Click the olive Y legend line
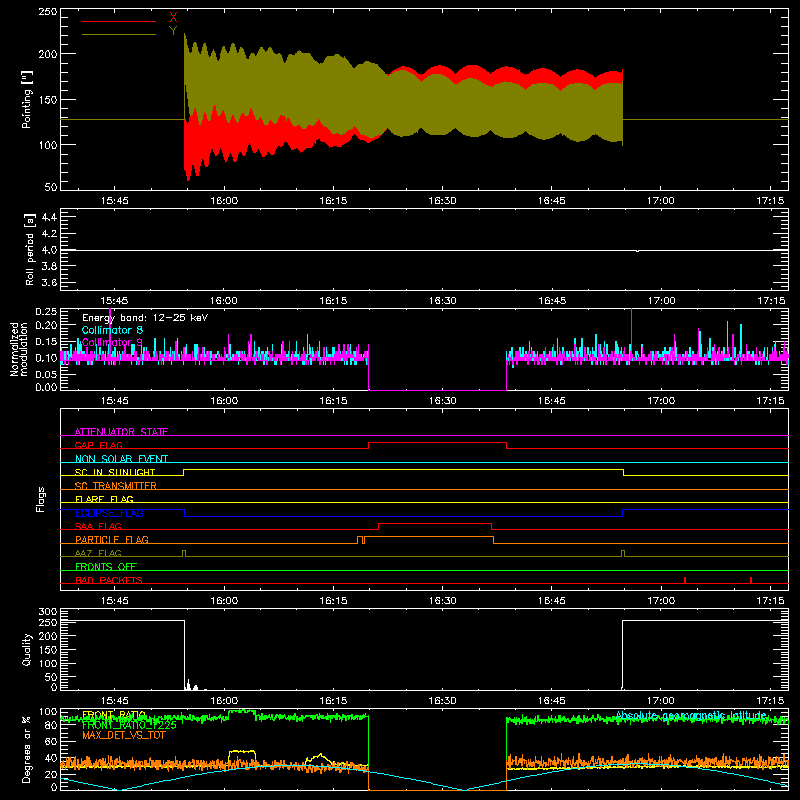The width and height of the screenshot is (800, 800). [x=119, y=34]
